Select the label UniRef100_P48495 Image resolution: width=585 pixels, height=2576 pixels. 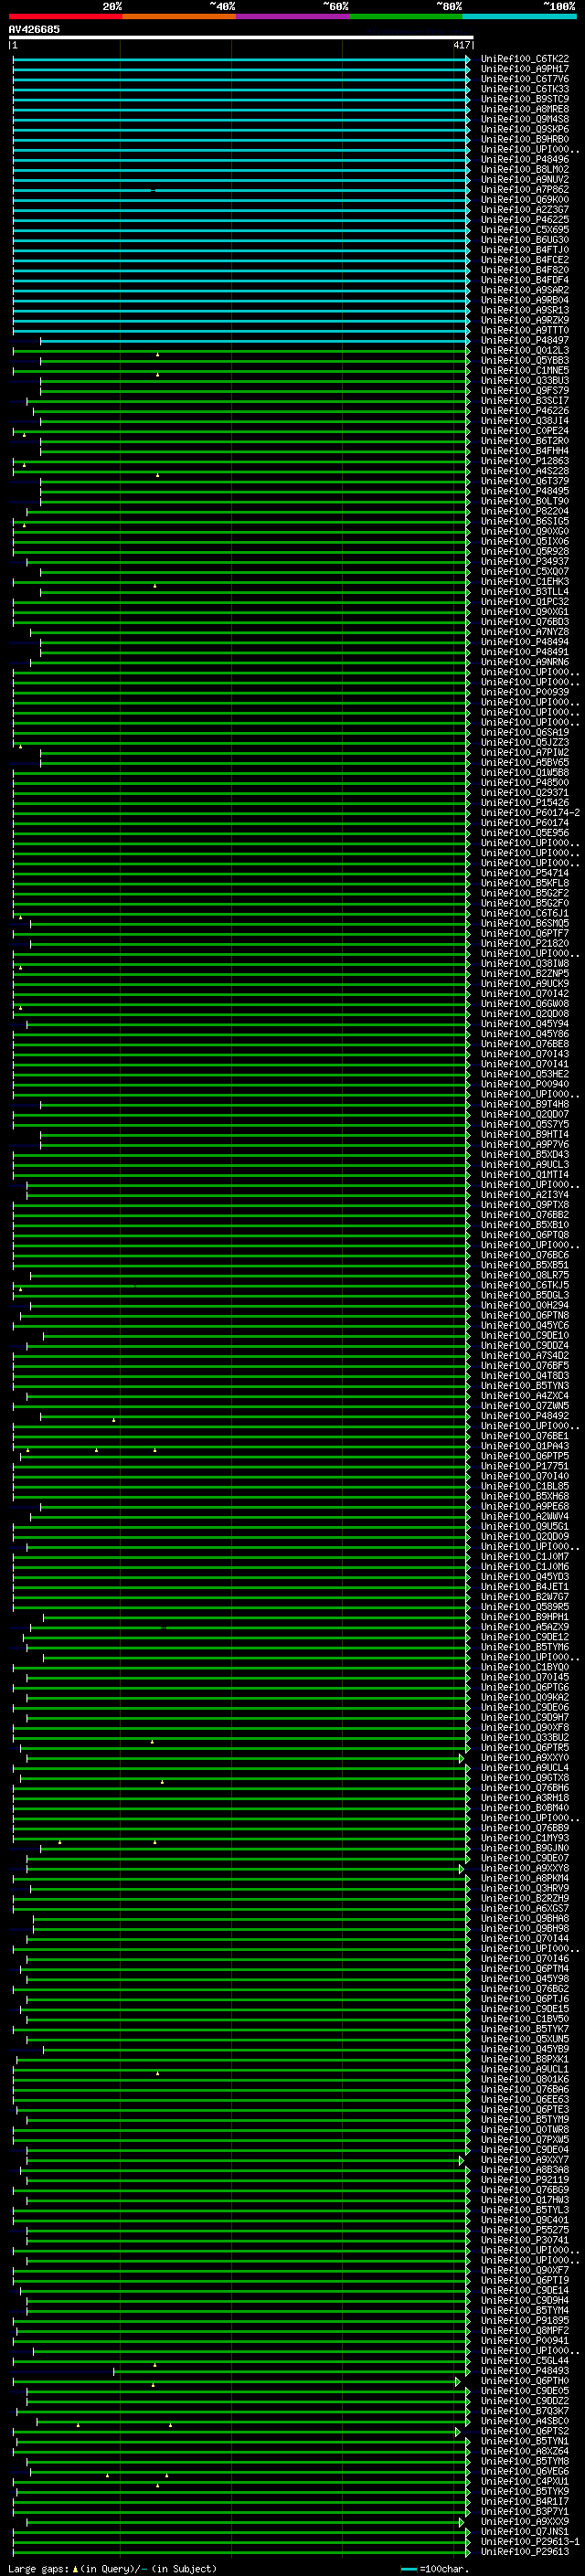point(525,491)
